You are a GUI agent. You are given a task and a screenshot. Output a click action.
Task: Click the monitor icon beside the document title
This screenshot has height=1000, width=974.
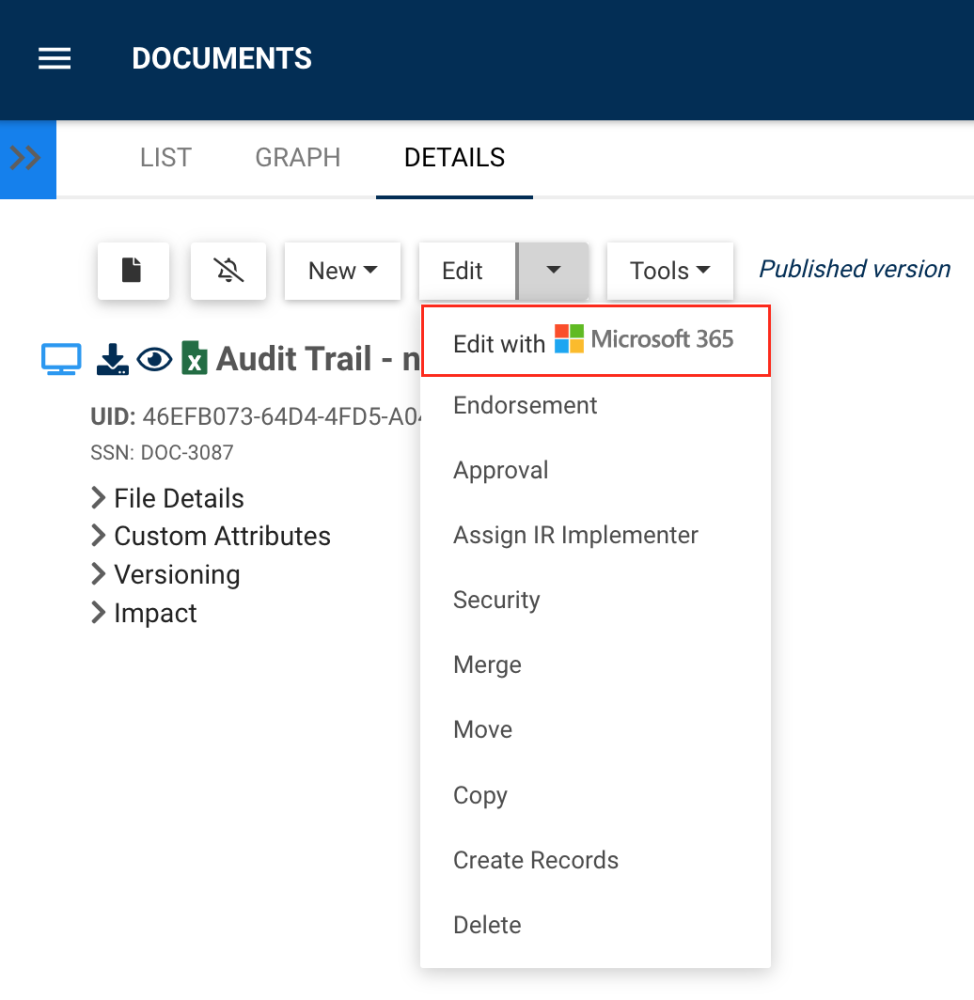point(60,358)
